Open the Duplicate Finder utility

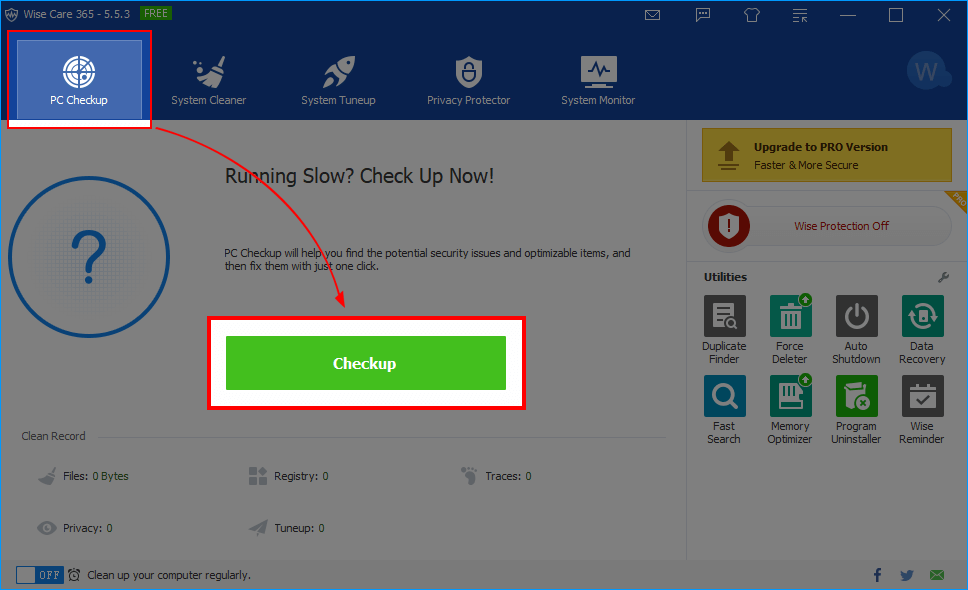724,330
